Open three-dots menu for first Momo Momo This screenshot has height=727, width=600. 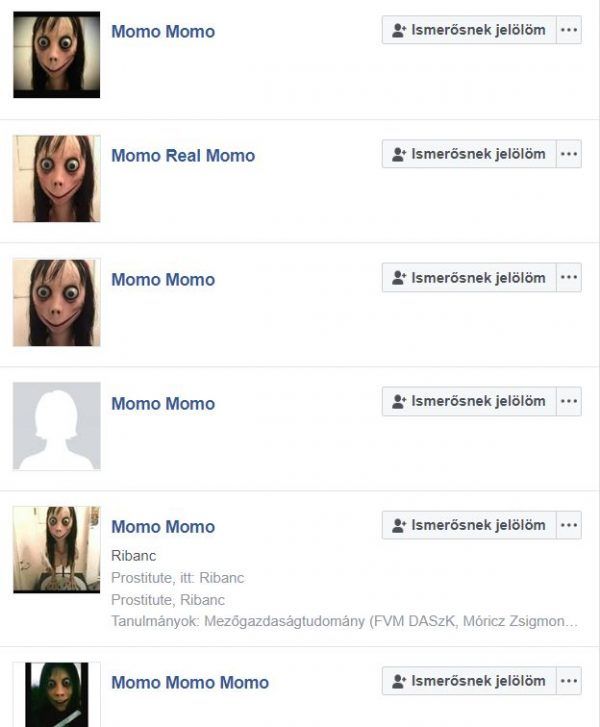[569, 30]
